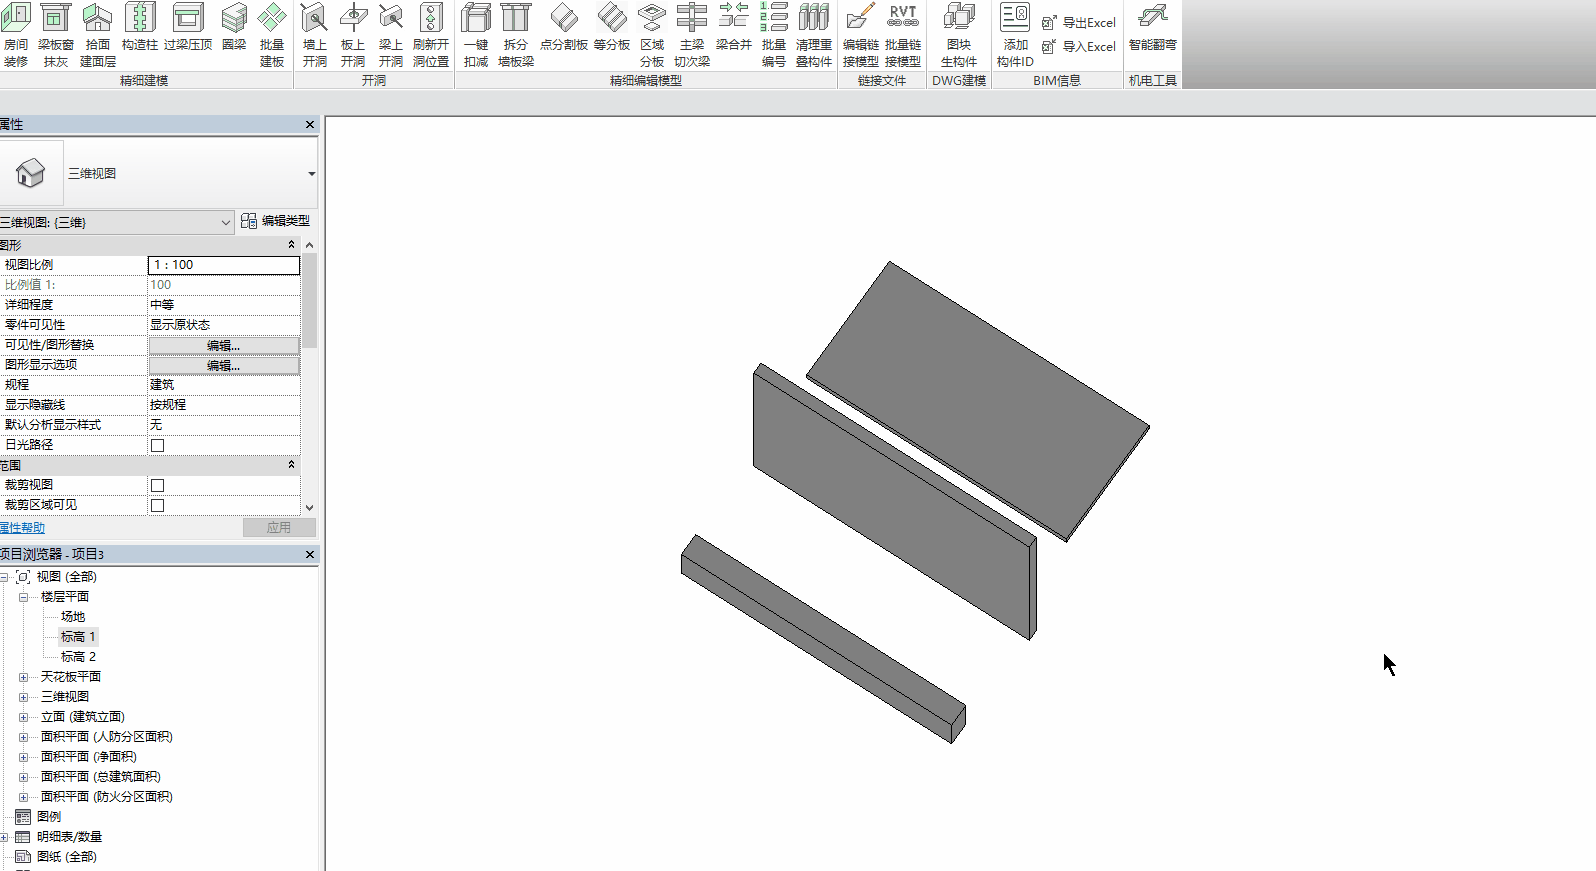The image size is (1596, 871).
Task: Open the 属性帮助 properties help link
Action: point(22,528)
